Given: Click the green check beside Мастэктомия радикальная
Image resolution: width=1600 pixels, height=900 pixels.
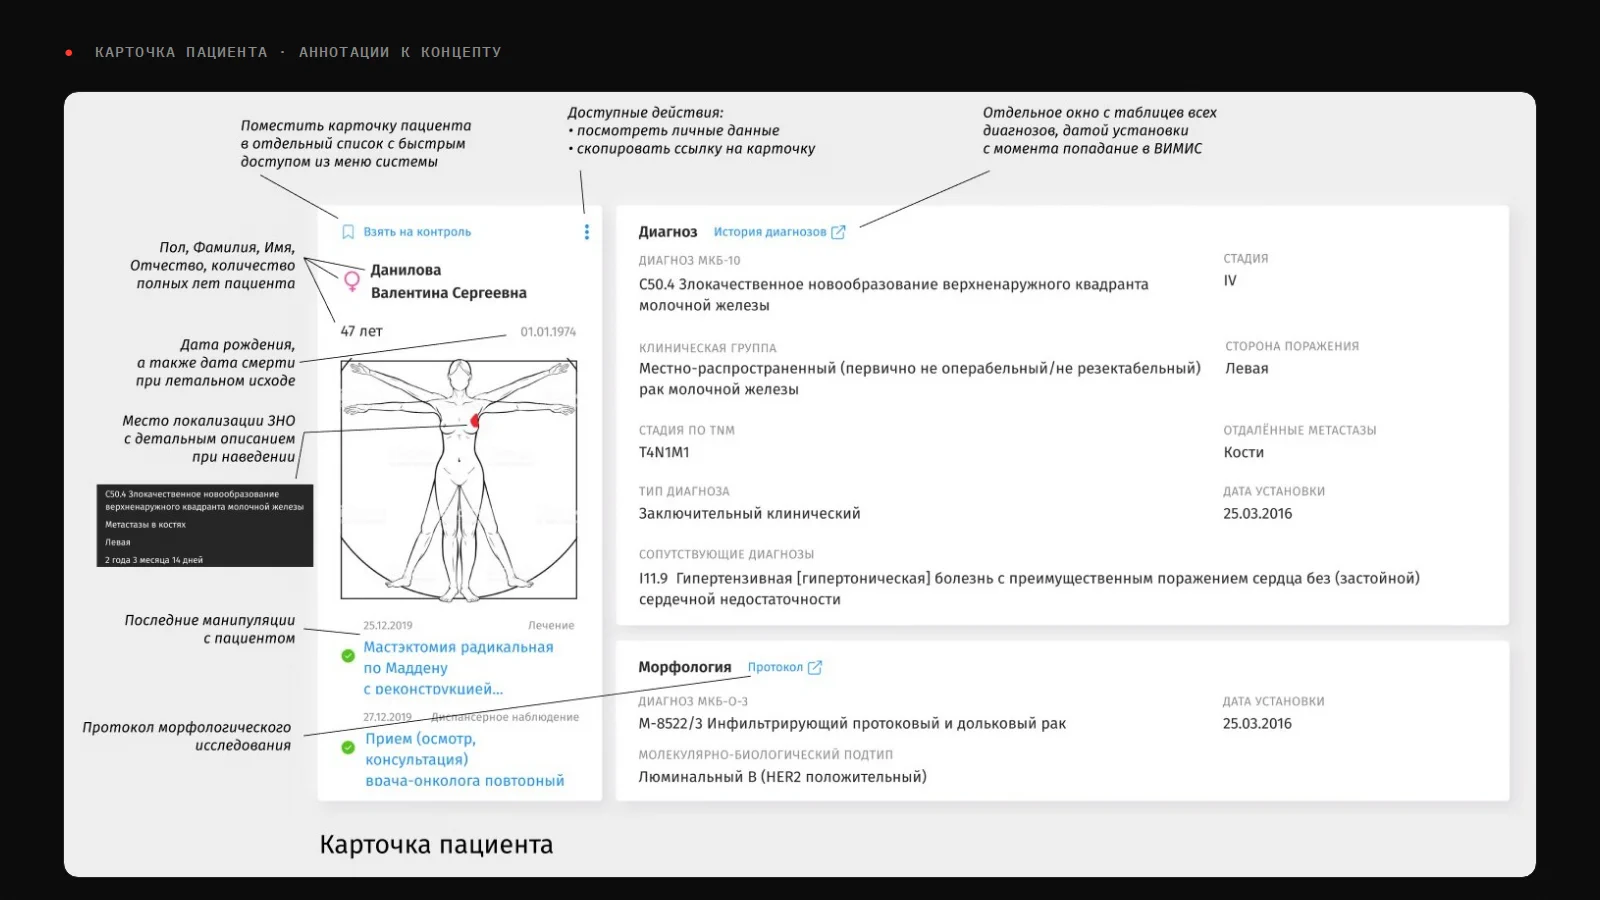Looking at the screenshot, I should [348, 656].
